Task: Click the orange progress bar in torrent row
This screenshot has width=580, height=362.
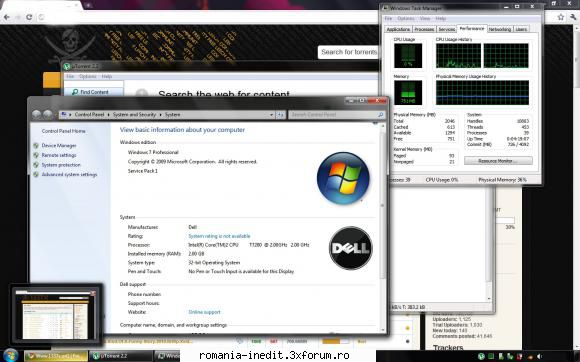Action: [x=335, y=341]
